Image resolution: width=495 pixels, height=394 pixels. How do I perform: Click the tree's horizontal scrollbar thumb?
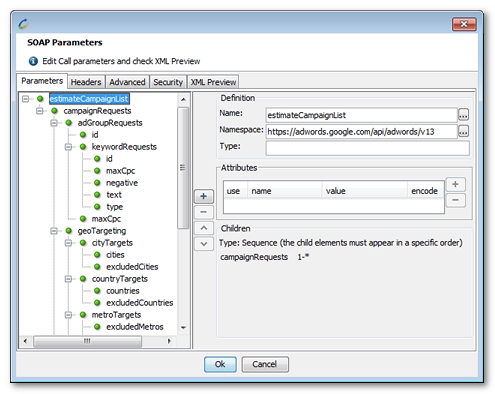click(x=87, y=341)
